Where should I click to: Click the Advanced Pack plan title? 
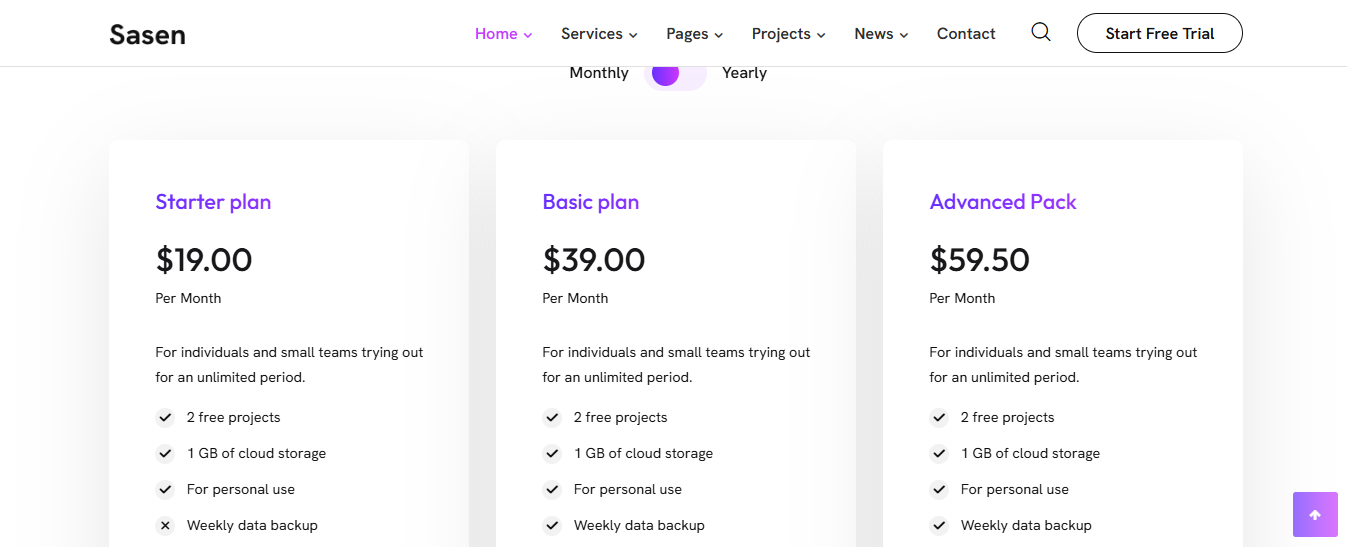[1003, 202]
